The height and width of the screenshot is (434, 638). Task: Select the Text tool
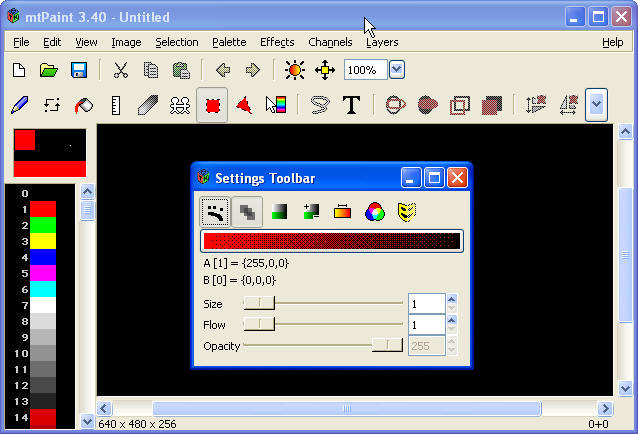[x=352, y=105]
